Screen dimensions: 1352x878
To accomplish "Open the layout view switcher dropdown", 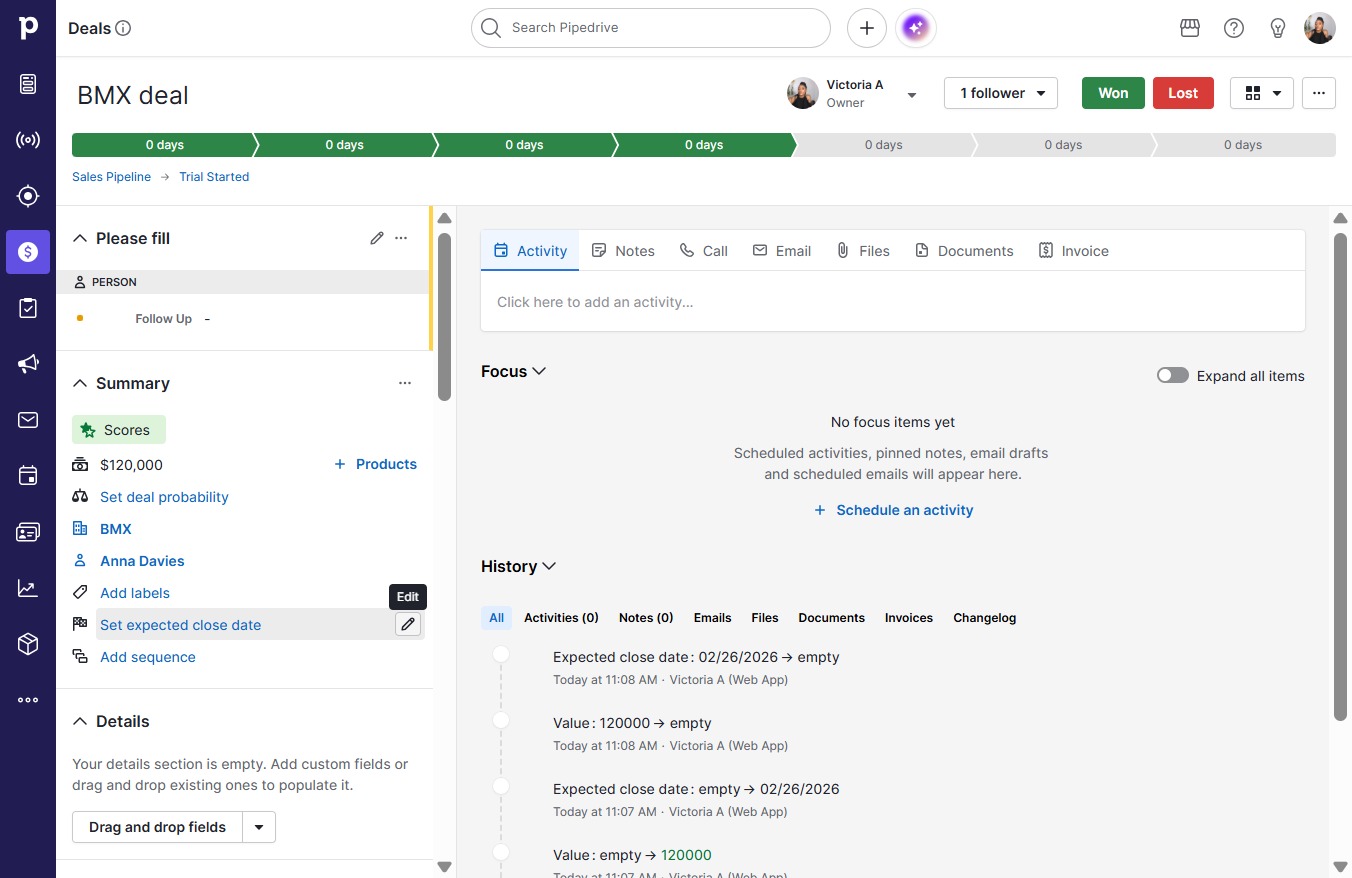I will pyautogui.click(x=1262, y=93).
